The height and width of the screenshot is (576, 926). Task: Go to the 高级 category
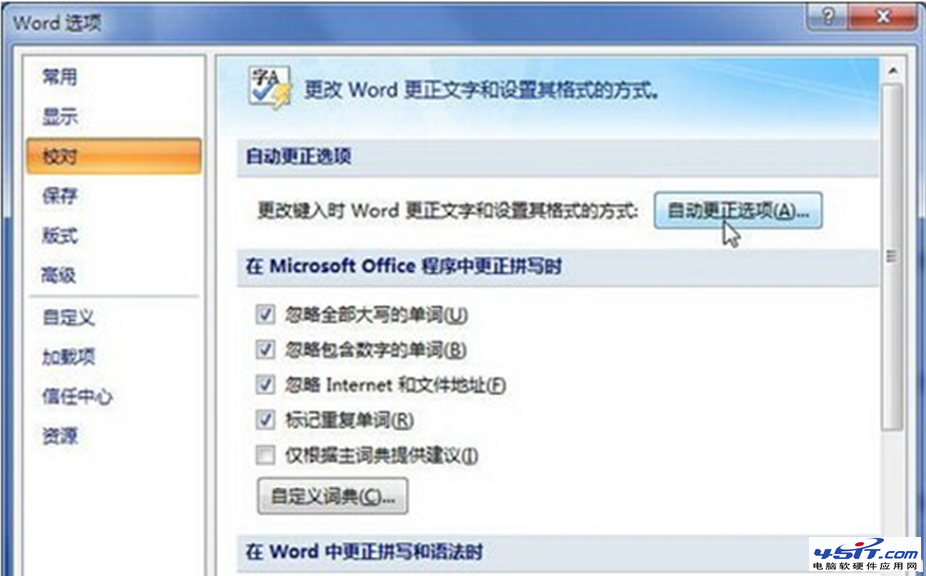pyautogui.click(x=58, y=275)
